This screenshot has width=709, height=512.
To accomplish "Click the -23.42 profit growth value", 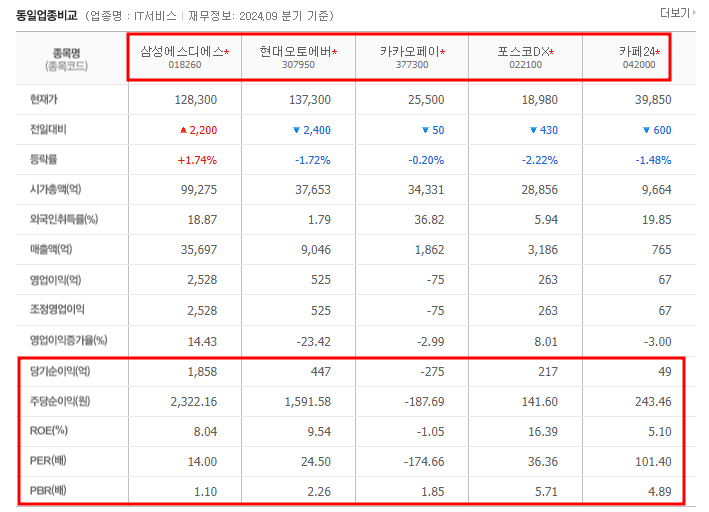I will click(x=313, y=341).
